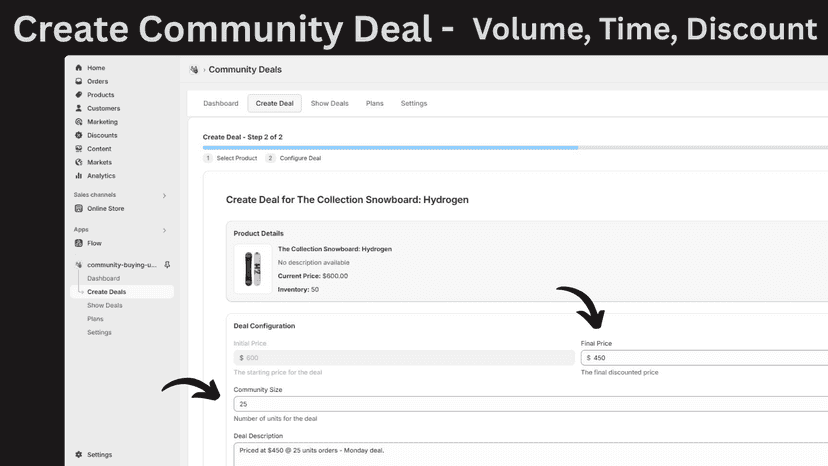Click 'The Collection Snowboard: Hydrogen' product name
The width and height of the screenshot is (828, 466).
[x=335, y=249]
